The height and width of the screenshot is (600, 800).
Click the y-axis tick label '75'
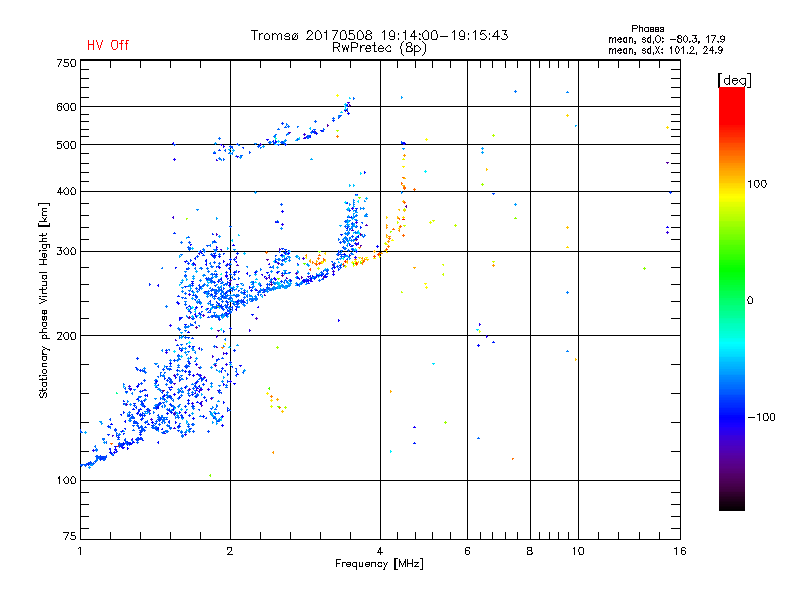pyautogui.click(x=70, y=536)
